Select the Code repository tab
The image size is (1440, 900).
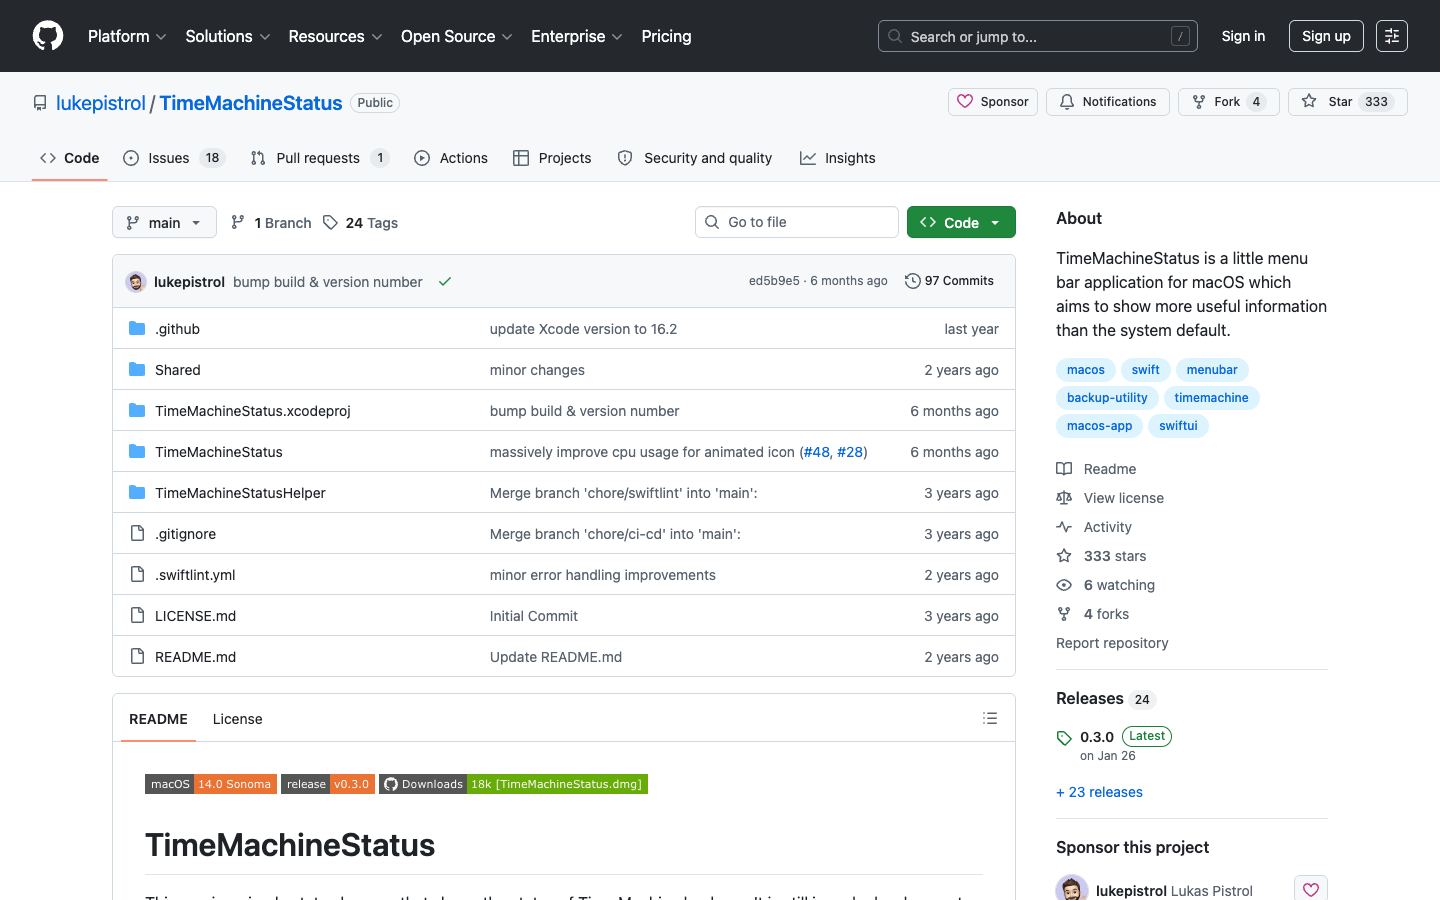point(69,158)
